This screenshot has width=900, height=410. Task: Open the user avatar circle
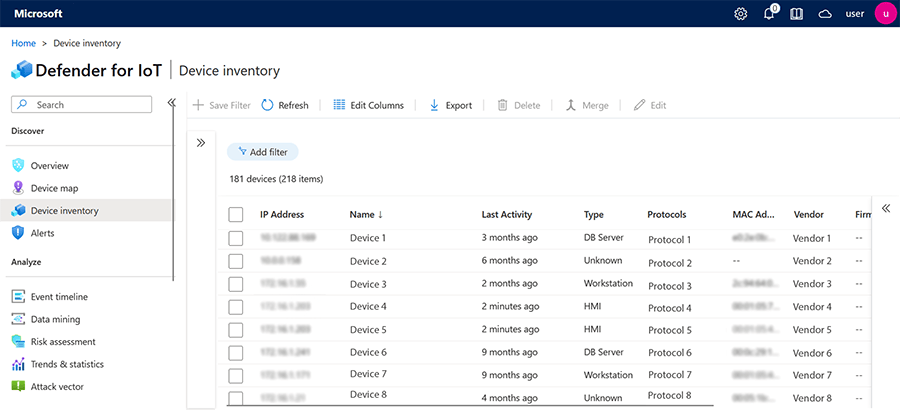tap(885, 14)
